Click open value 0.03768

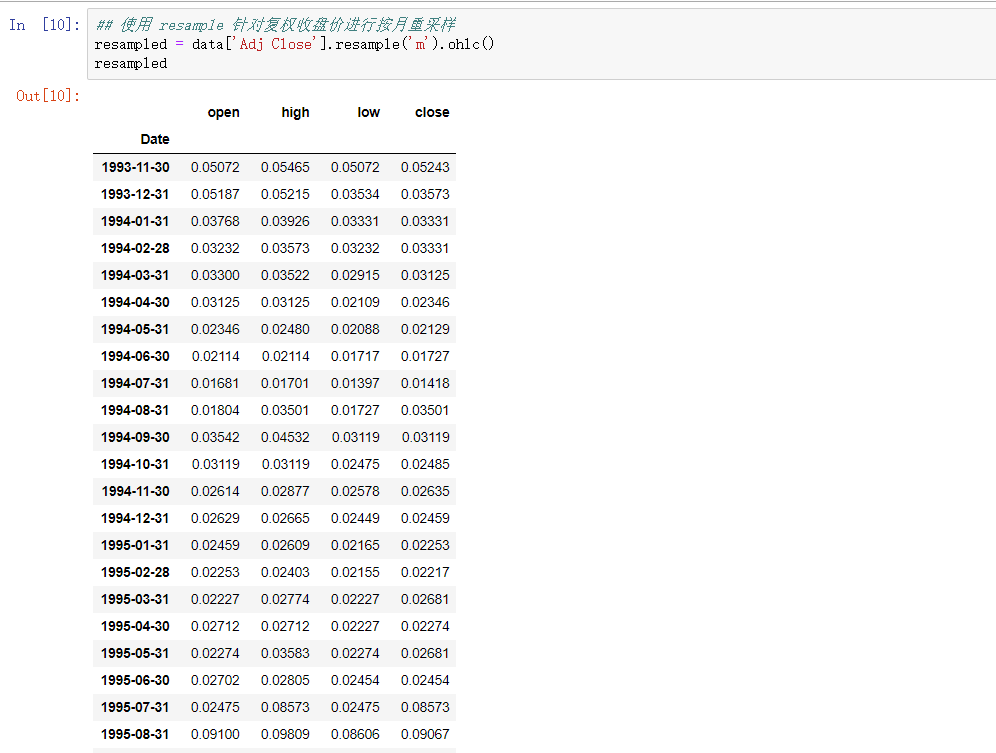point(215,221)
